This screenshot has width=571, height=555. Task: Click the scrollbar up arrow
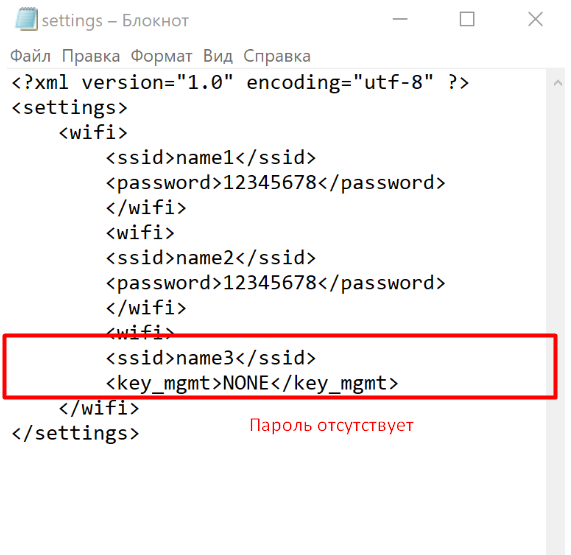coord(557,83)
